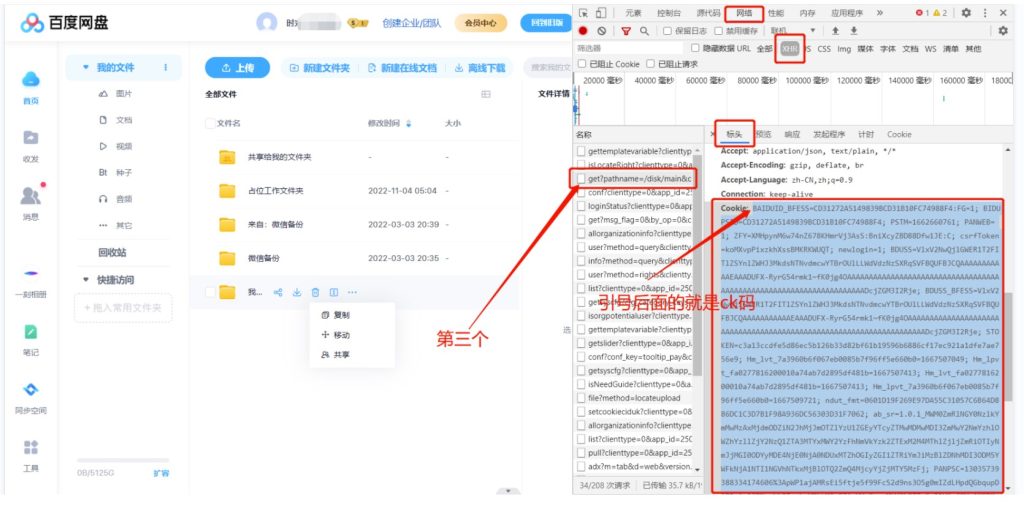The width and height of the screenshot is (1024, 505).
Task: Open the 收发 transfer icon in sidebar
Action: (31, 137)
